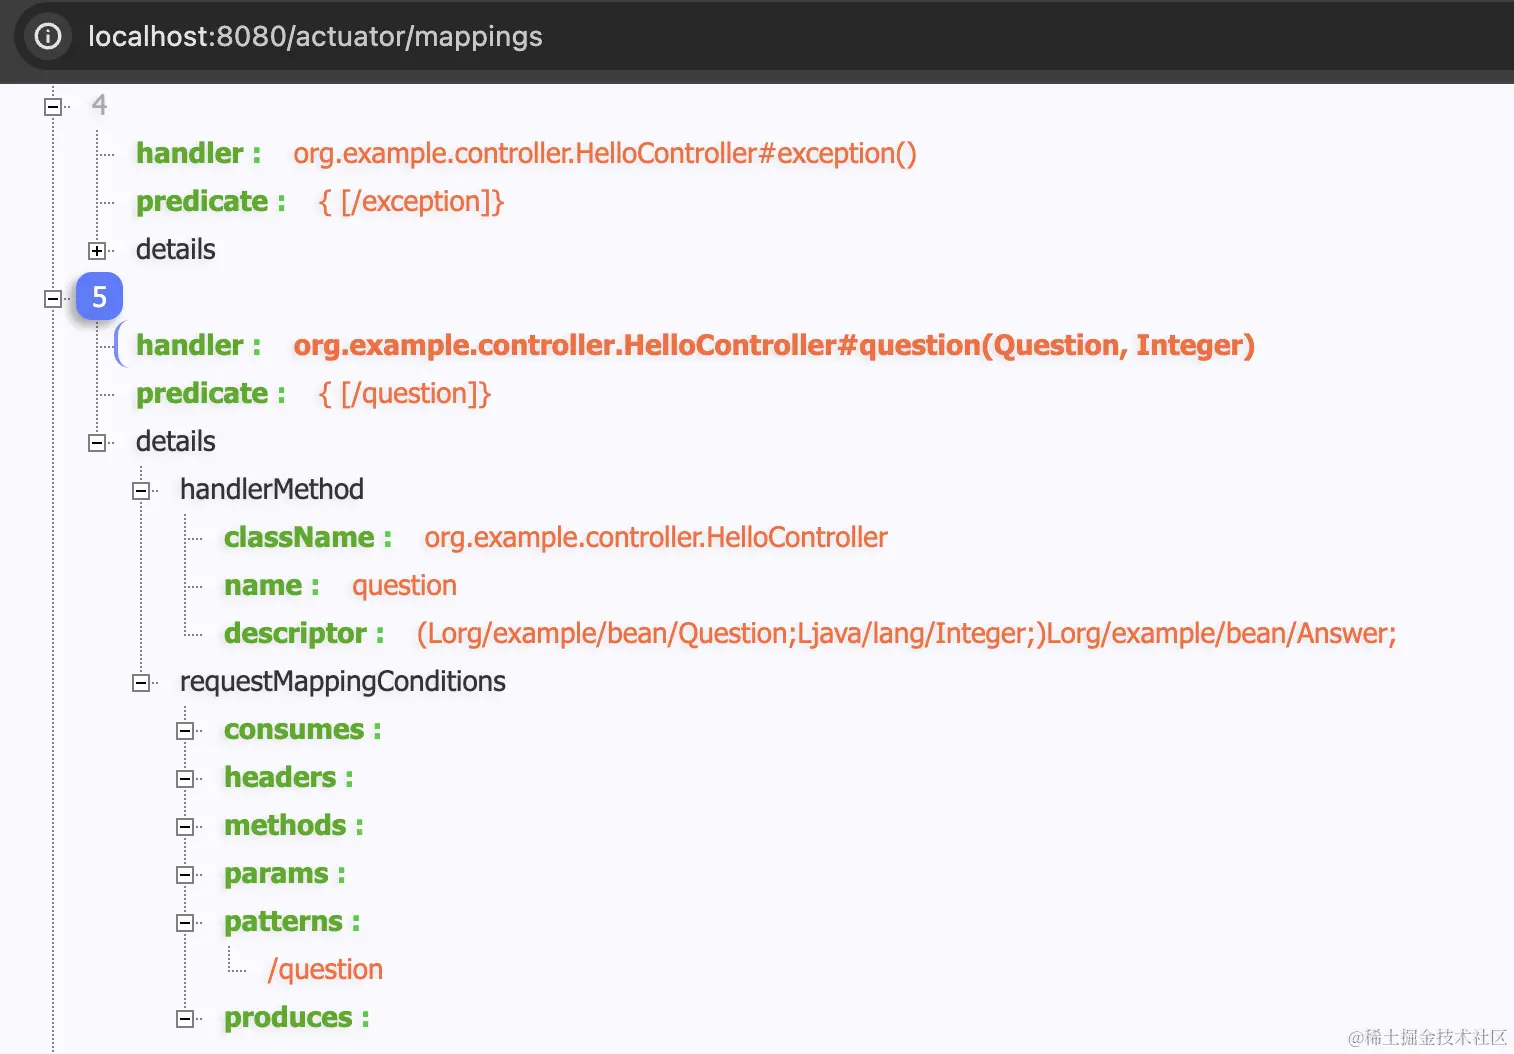The image size is (1514, 1054).
Task: Collapse the methods node
Action: click(185, 826)
